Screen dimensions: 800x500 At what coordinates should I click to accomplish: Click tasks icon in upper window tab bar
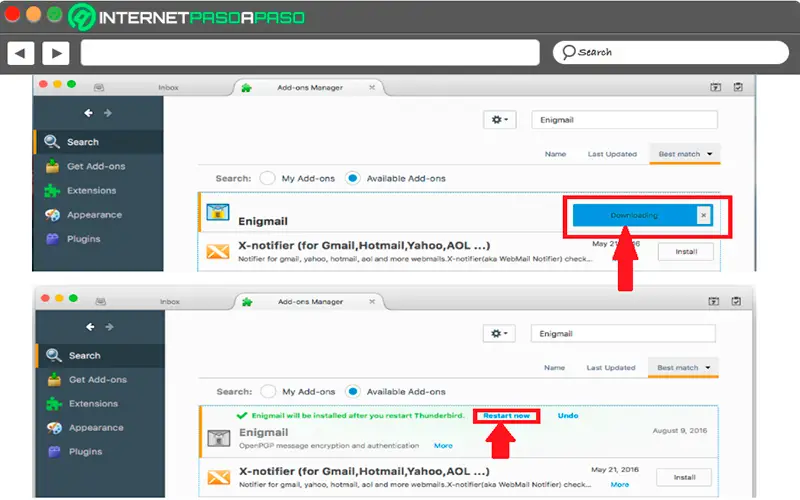point(738,87)
